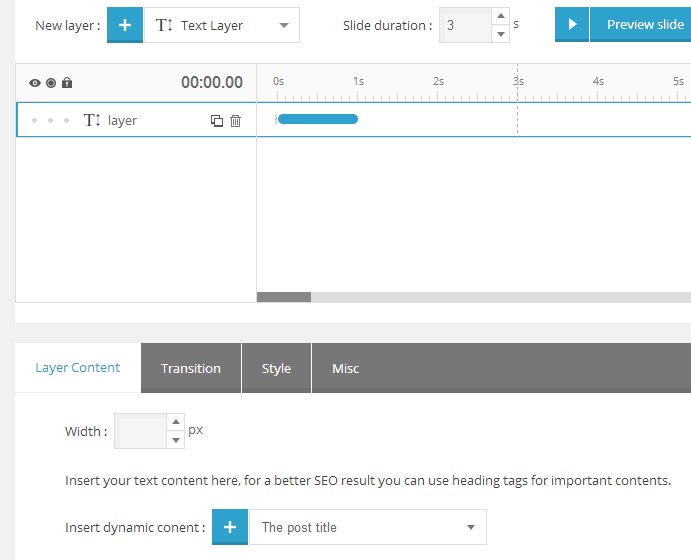Delete the layer with trash icon
The width and height of the screenshot is (691, 560).
(236, 121)
